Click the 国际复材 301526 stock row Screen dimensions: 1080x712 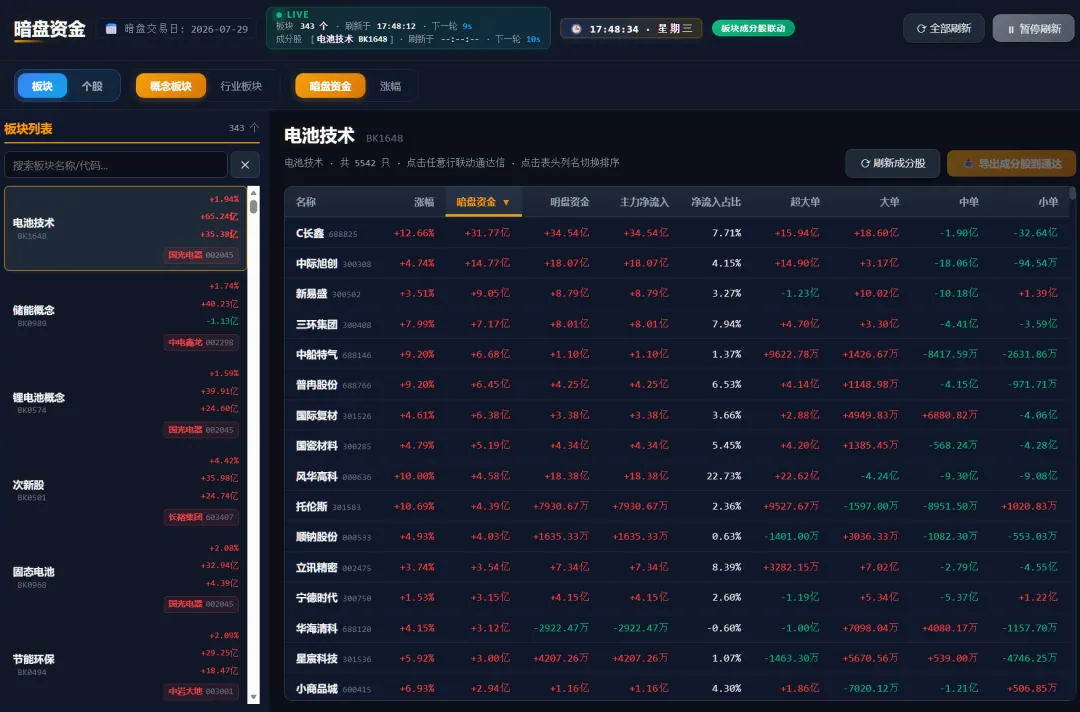pyautogui.click(x=677, y=415)
